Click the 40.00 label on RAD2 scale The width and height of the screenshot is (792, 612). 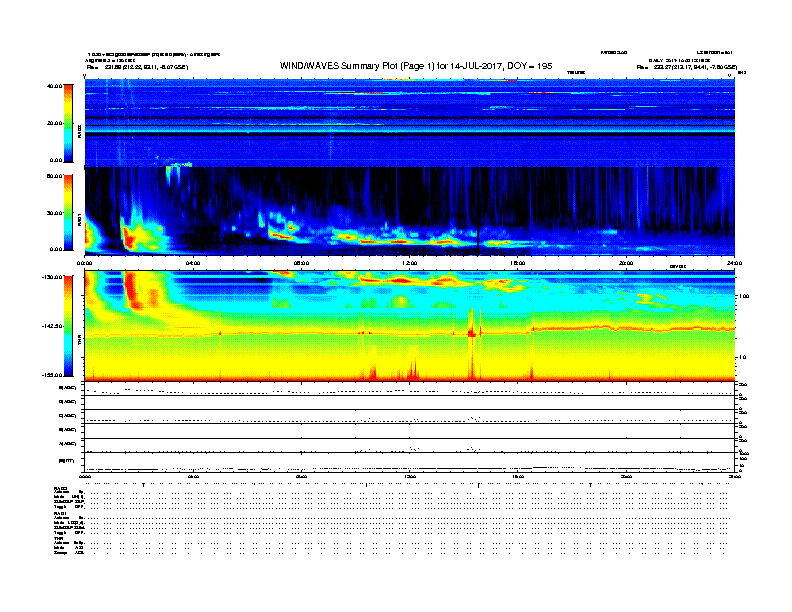pos(54,86)
